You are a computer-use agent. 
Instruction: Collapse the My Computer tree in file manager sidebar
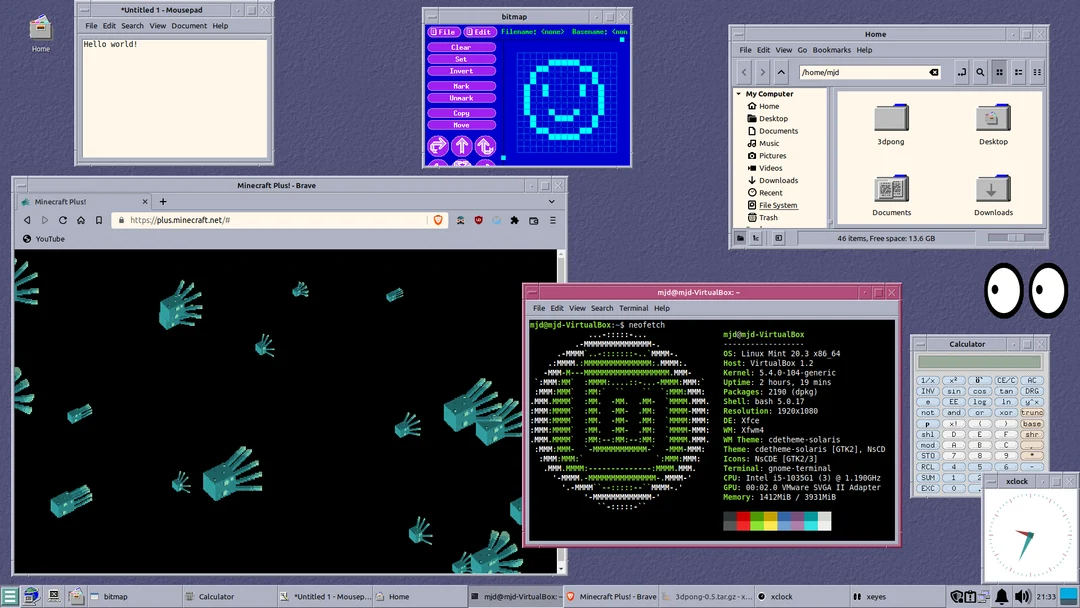click(x=738, y=94)
